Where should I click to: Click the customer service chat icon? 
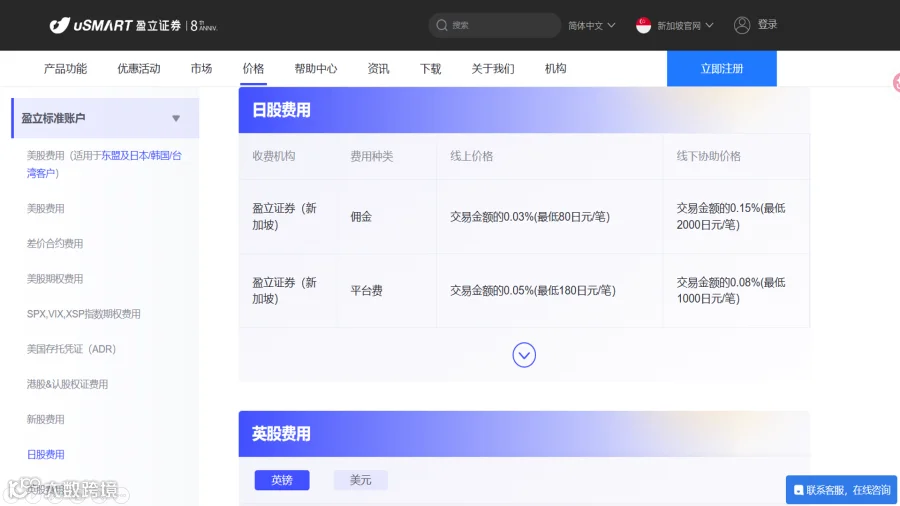(798, 490)
